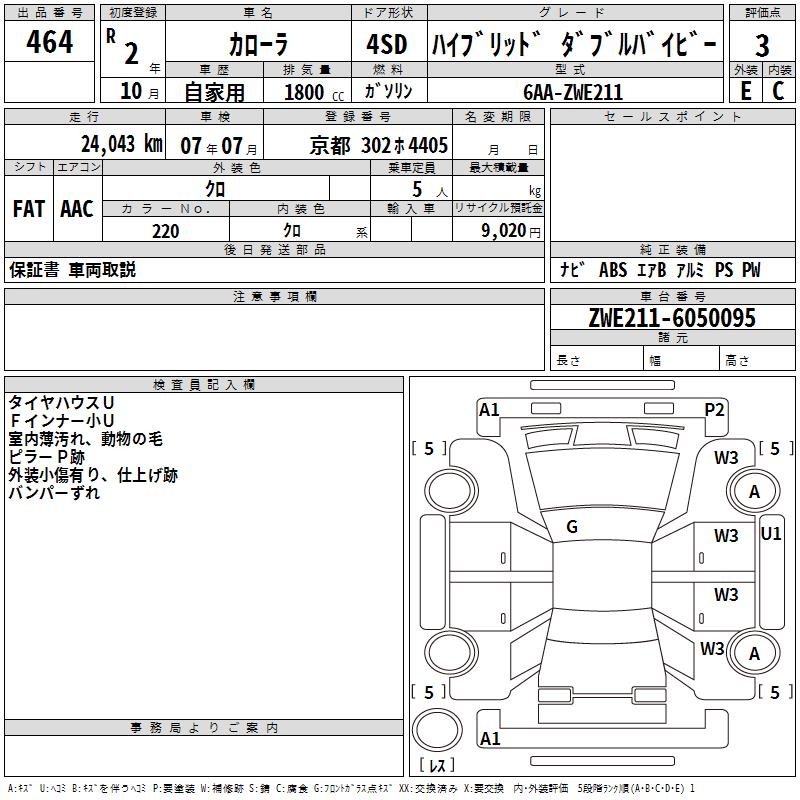
Task: Click vehicle history 自家用
Action: tap(214, 92)
